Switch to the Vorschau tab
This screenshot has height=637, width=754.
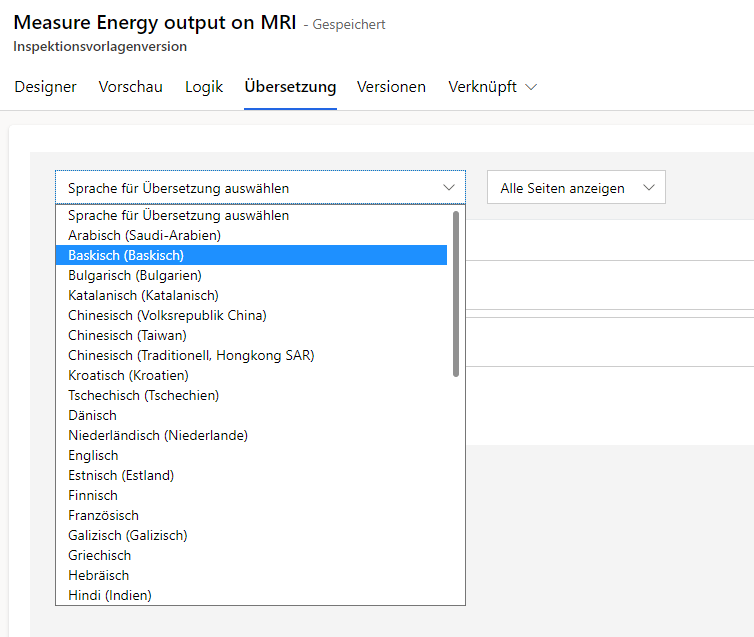coord(130,87)
